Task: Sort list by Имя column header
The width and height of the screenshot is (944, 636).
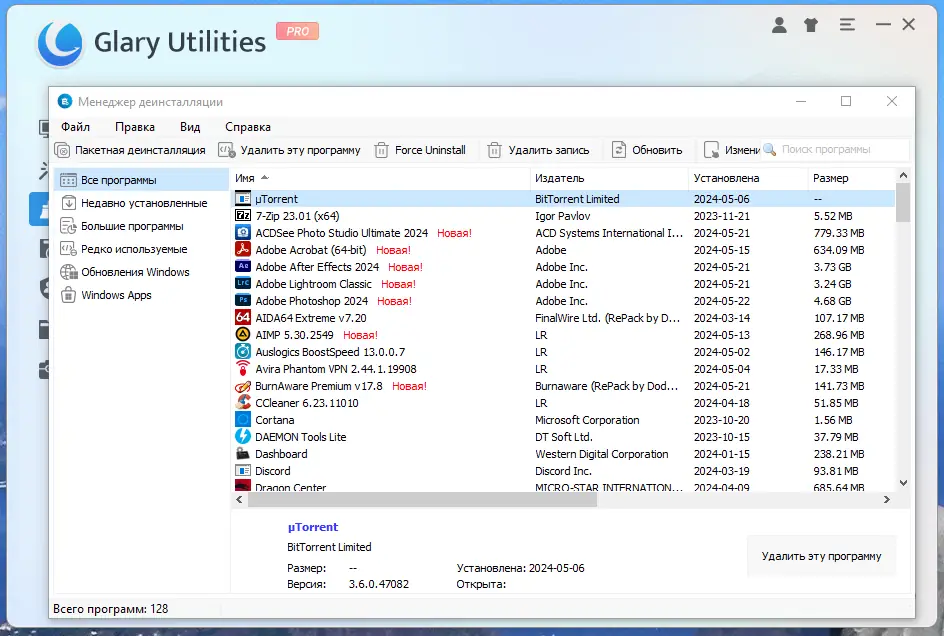Action: 379,178
